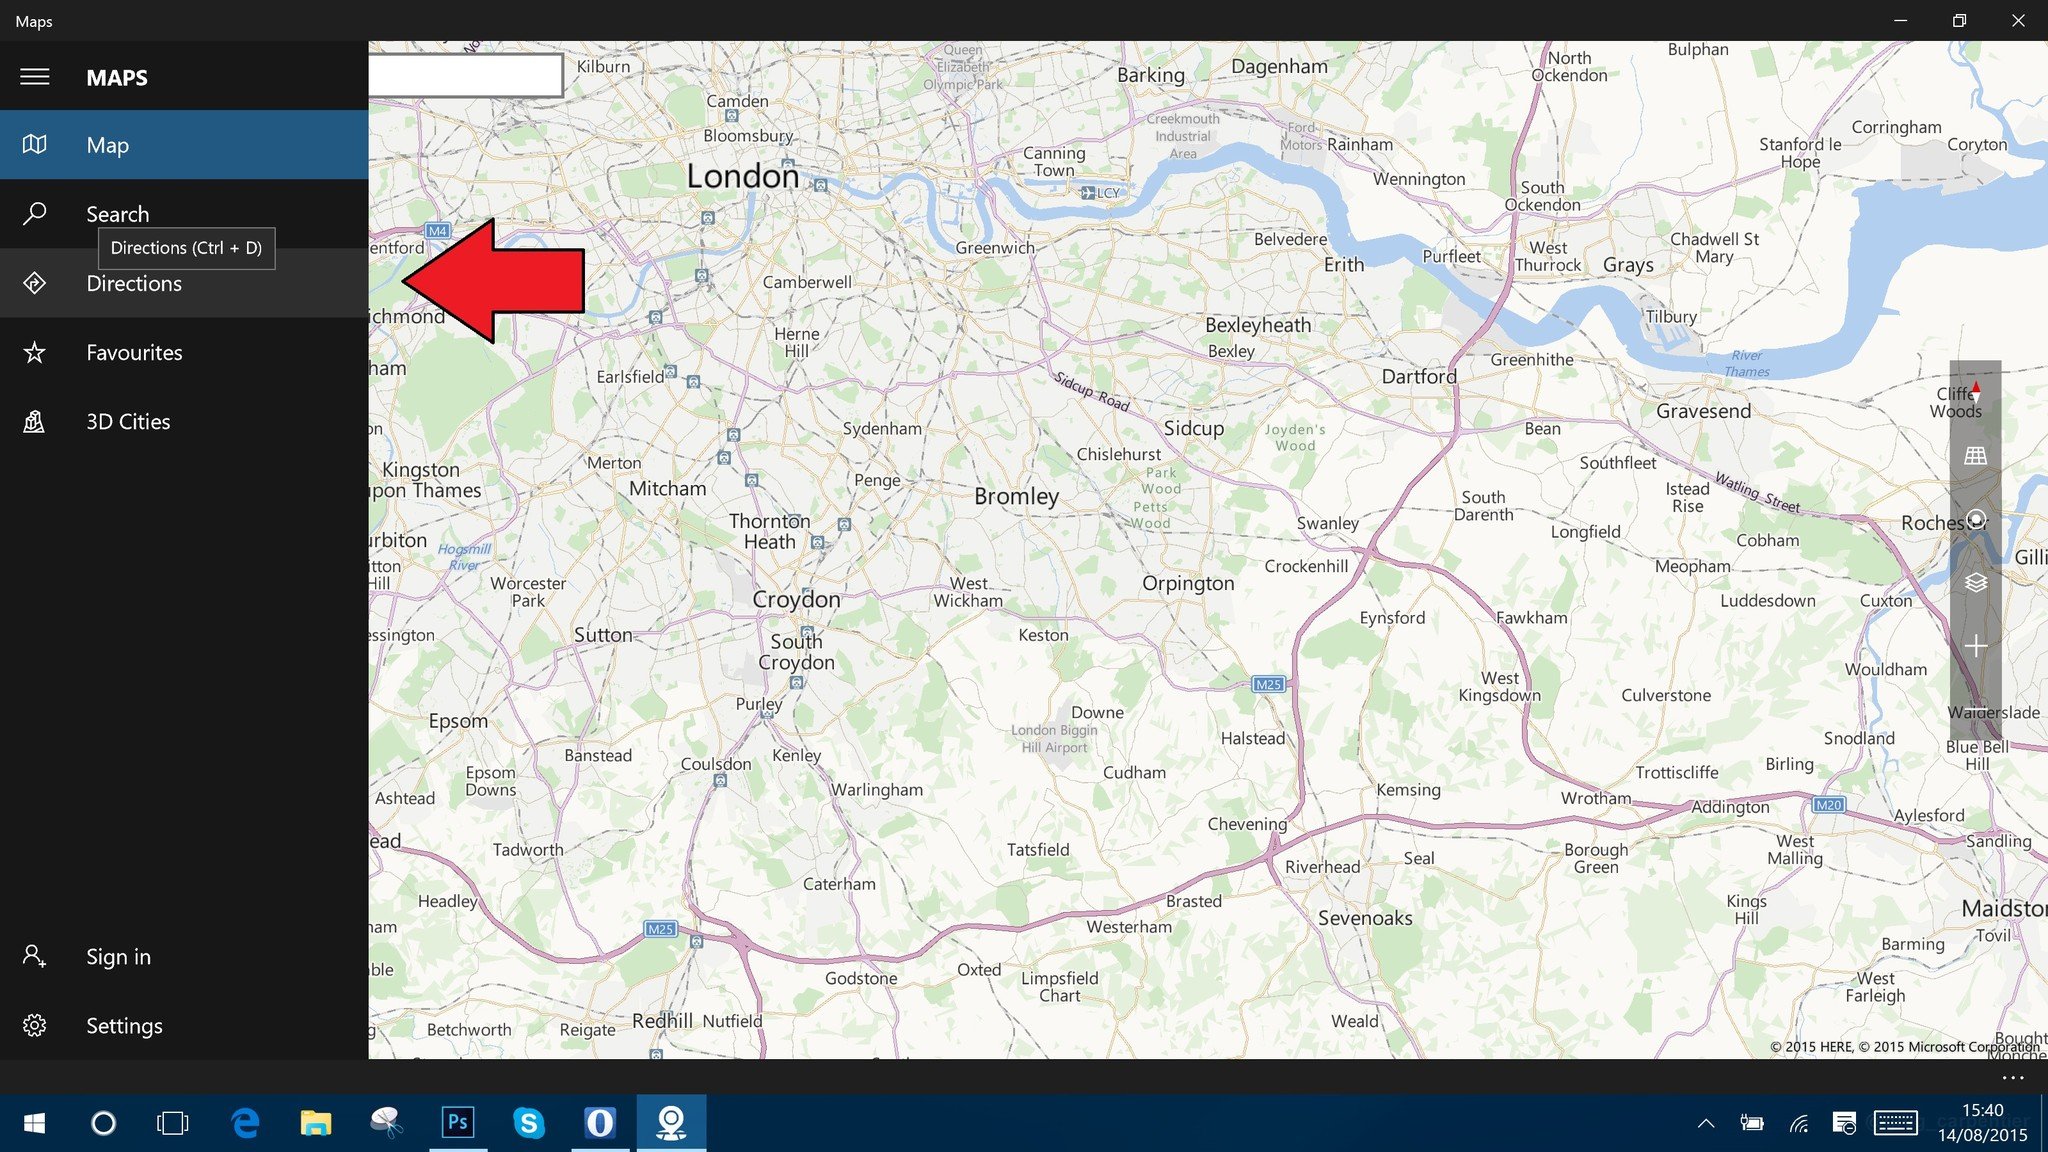Open the map views layers button

pos(1975,583)
